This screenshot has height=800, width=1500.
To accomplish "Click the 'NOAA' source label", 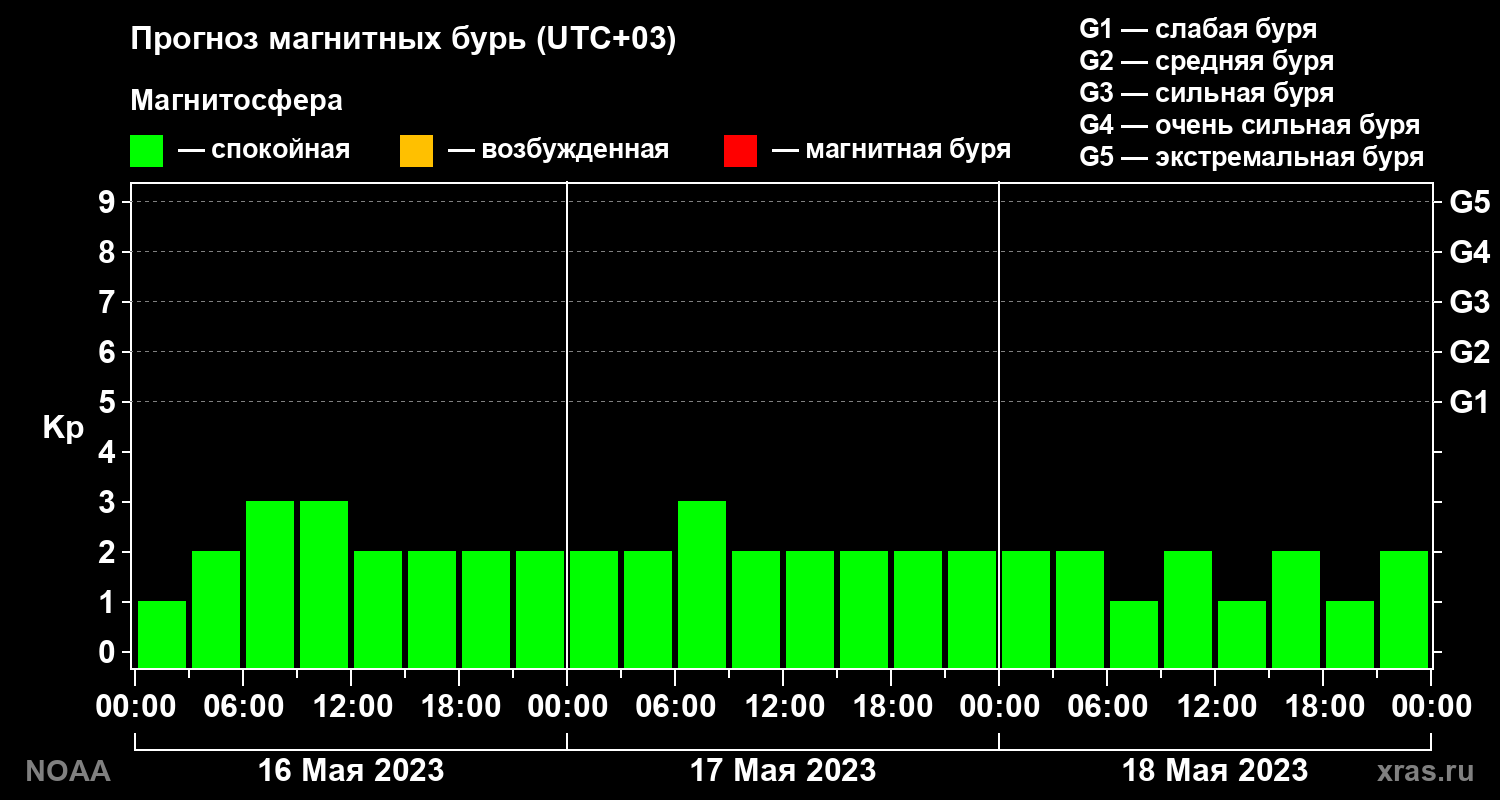I will point(68,771).
